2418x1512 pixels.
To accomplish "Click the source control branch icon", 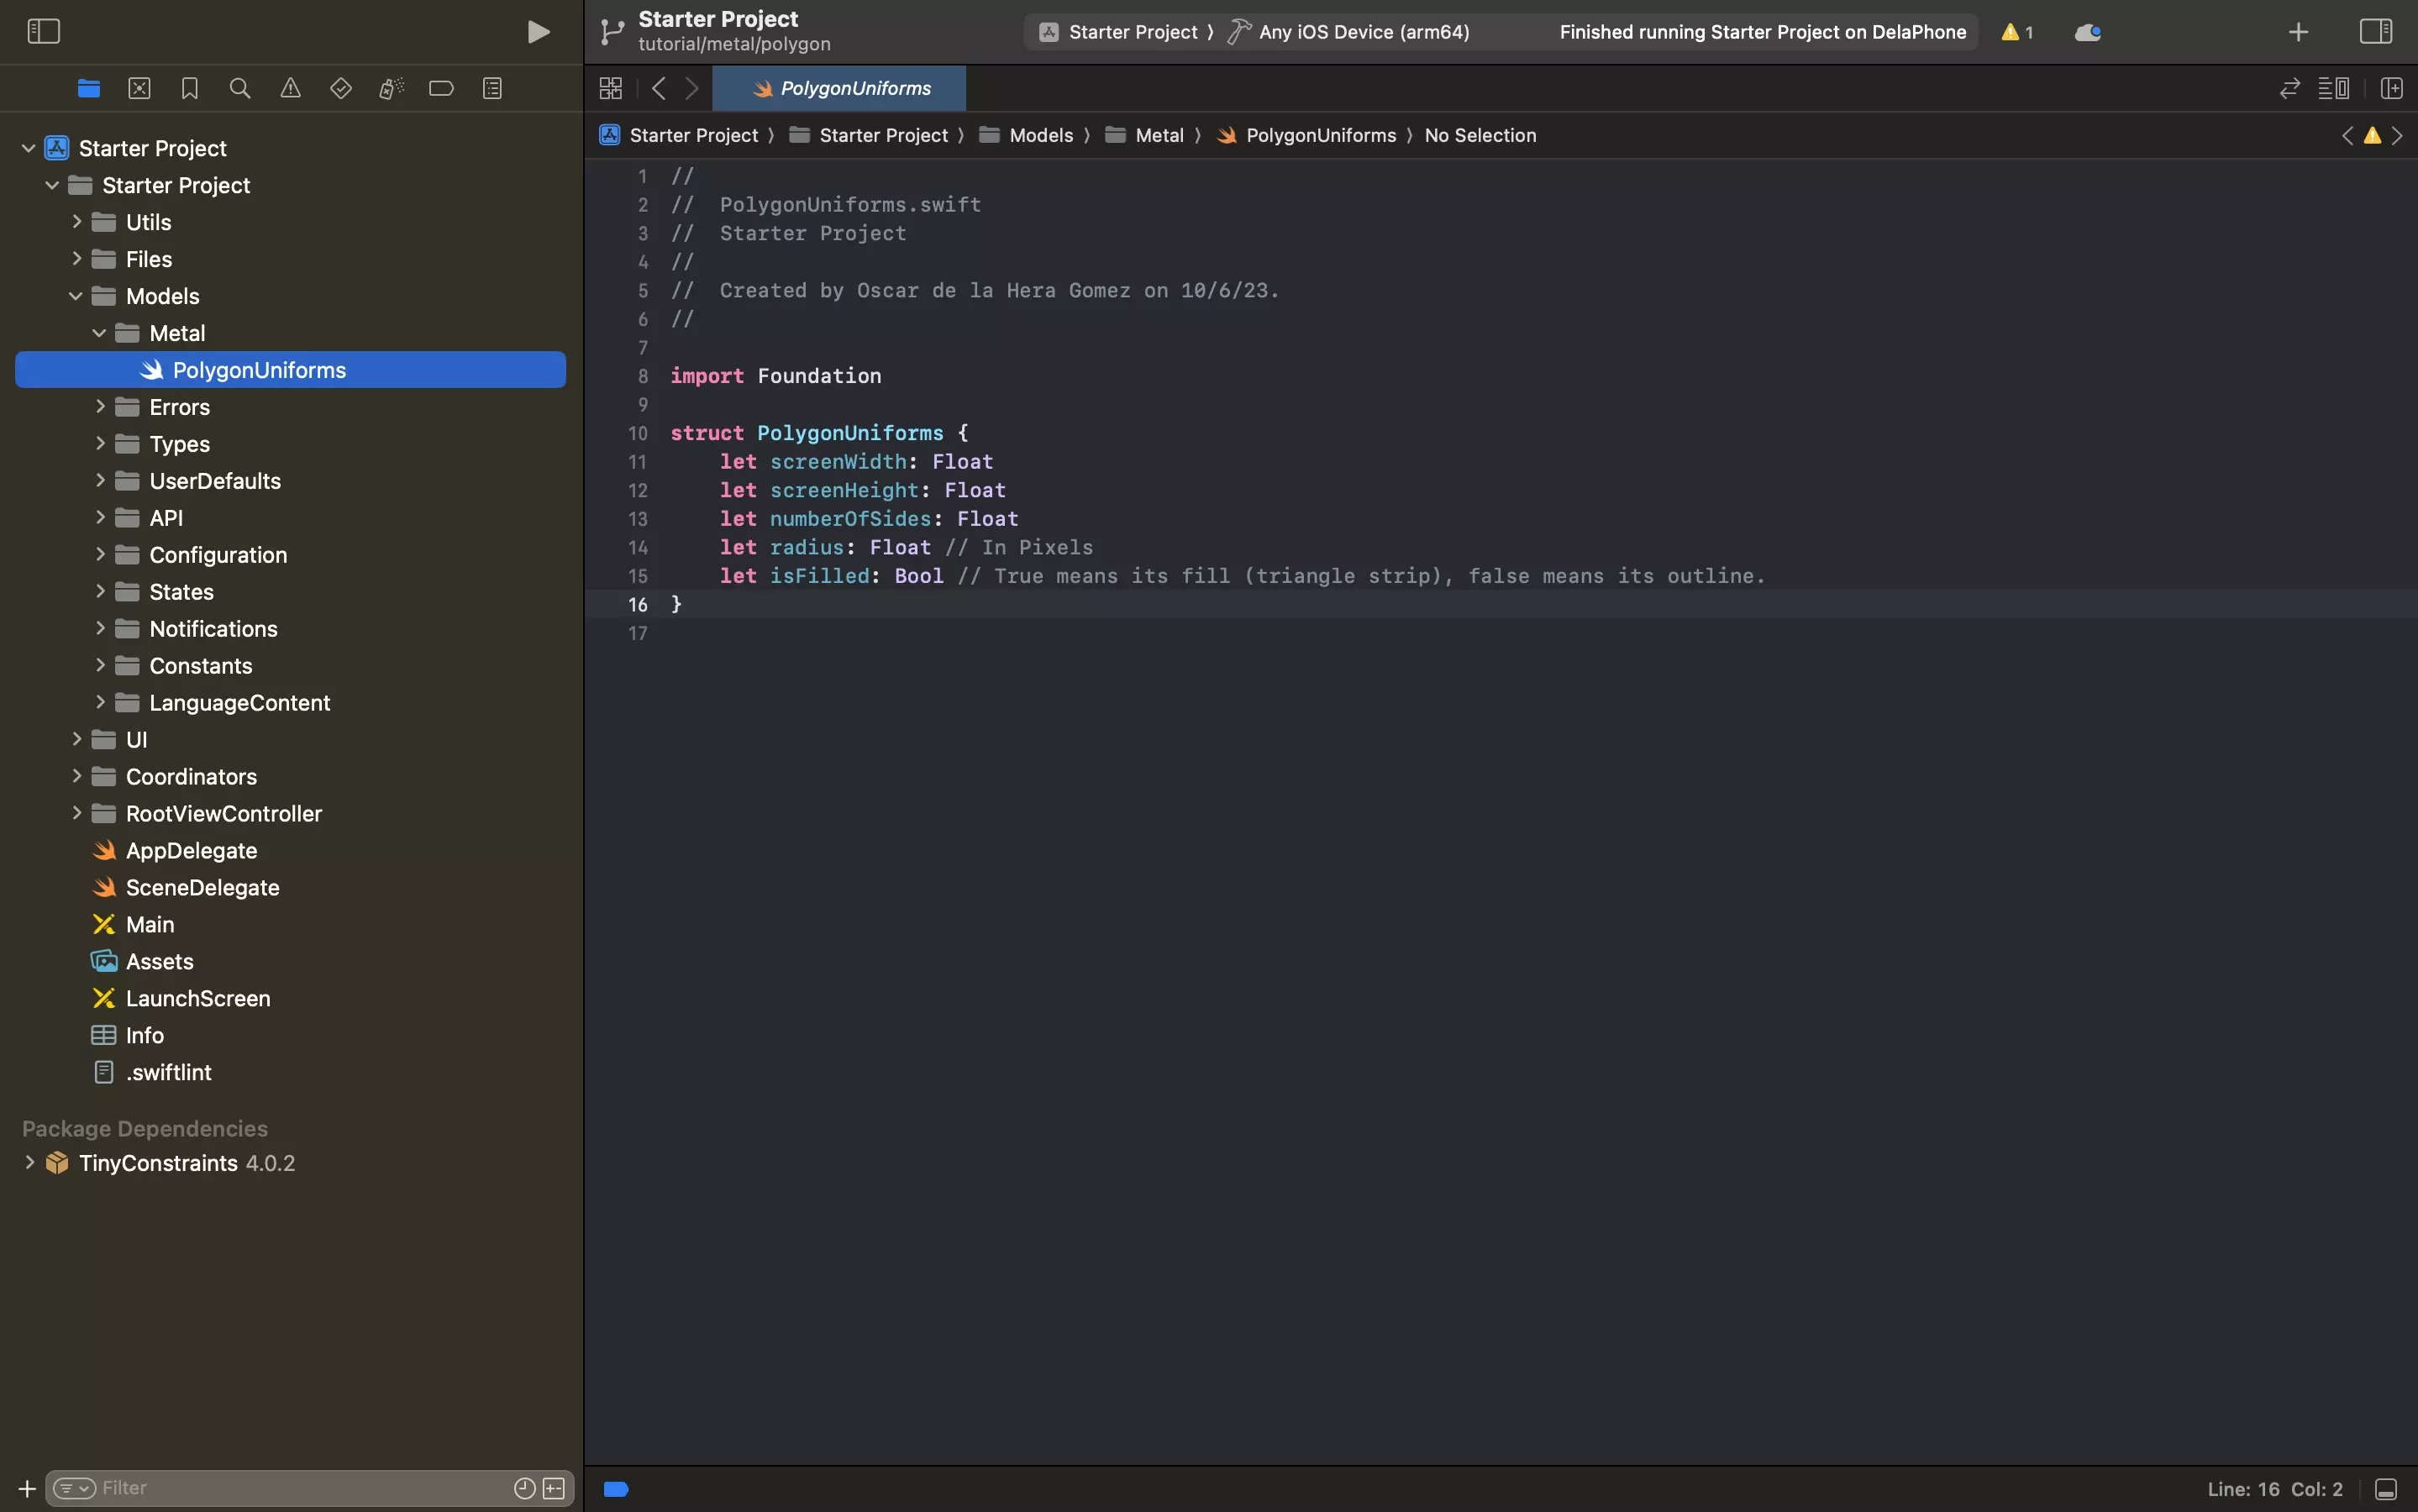I will pos(611,32).
